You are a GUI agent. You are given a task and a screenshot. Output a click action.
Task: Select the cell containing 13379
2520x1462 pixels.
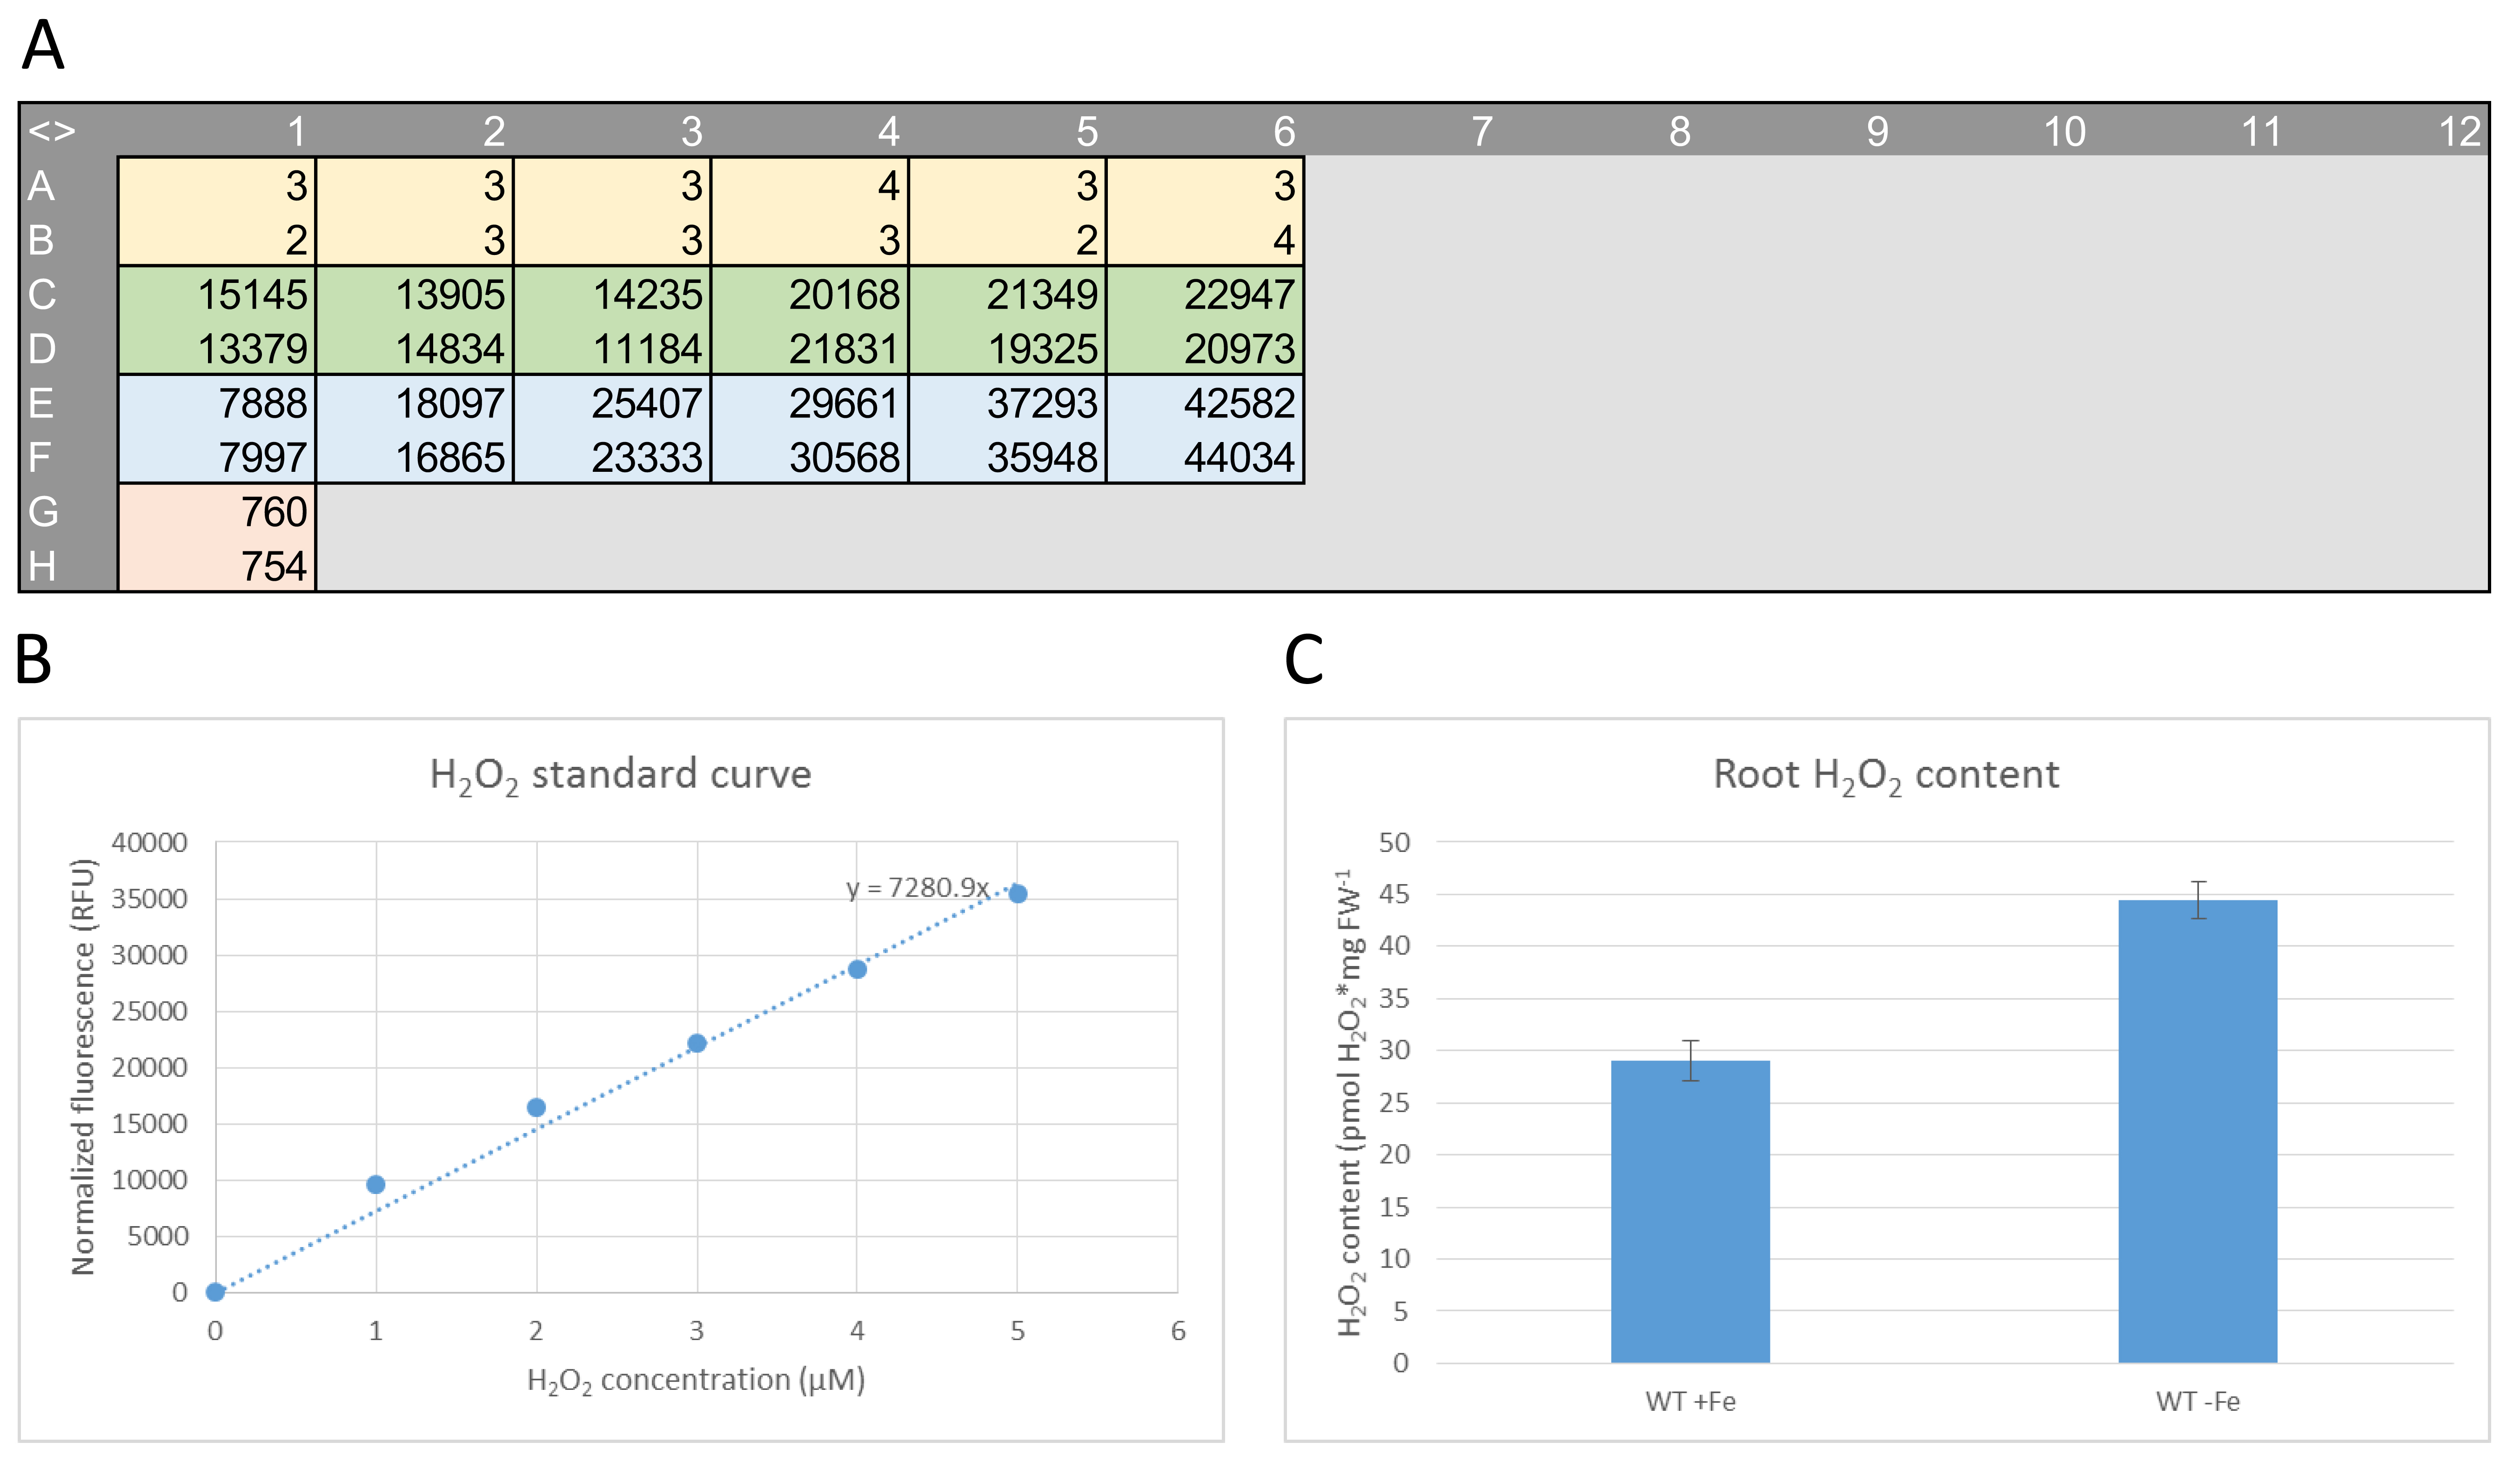[217, 348]
